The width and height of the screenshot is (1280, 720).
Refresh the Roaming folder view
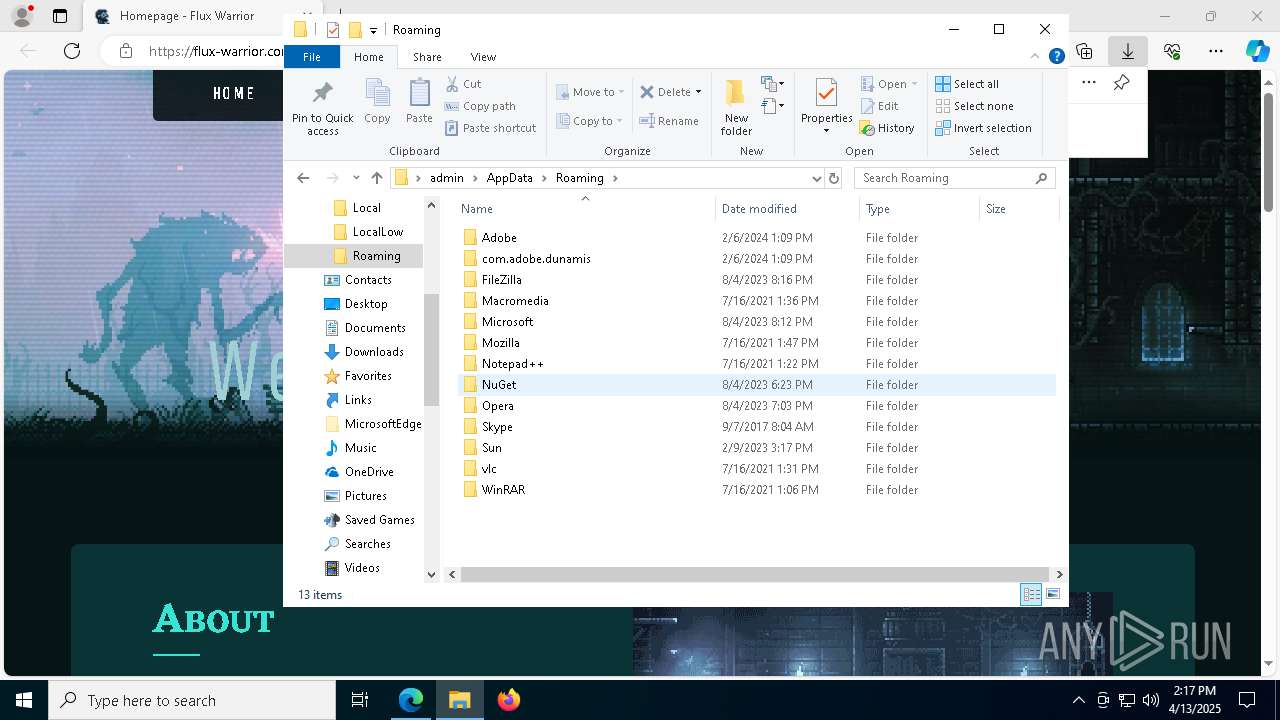click(x=834, y=178)
